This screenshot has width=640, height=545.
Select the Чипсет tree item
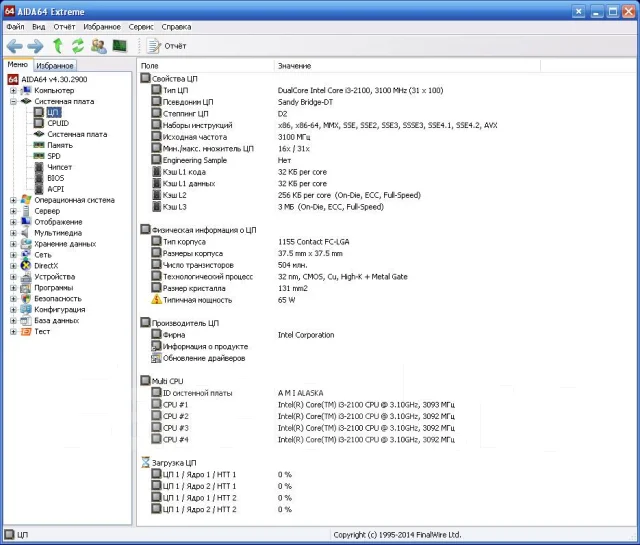[60, 167]
